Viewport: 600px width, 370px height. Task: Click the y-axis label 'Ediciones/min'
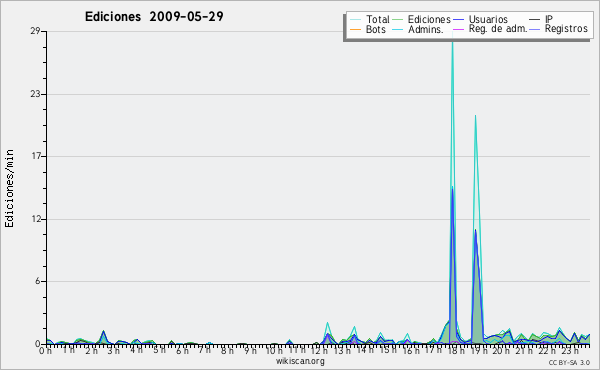coord(9,188)
